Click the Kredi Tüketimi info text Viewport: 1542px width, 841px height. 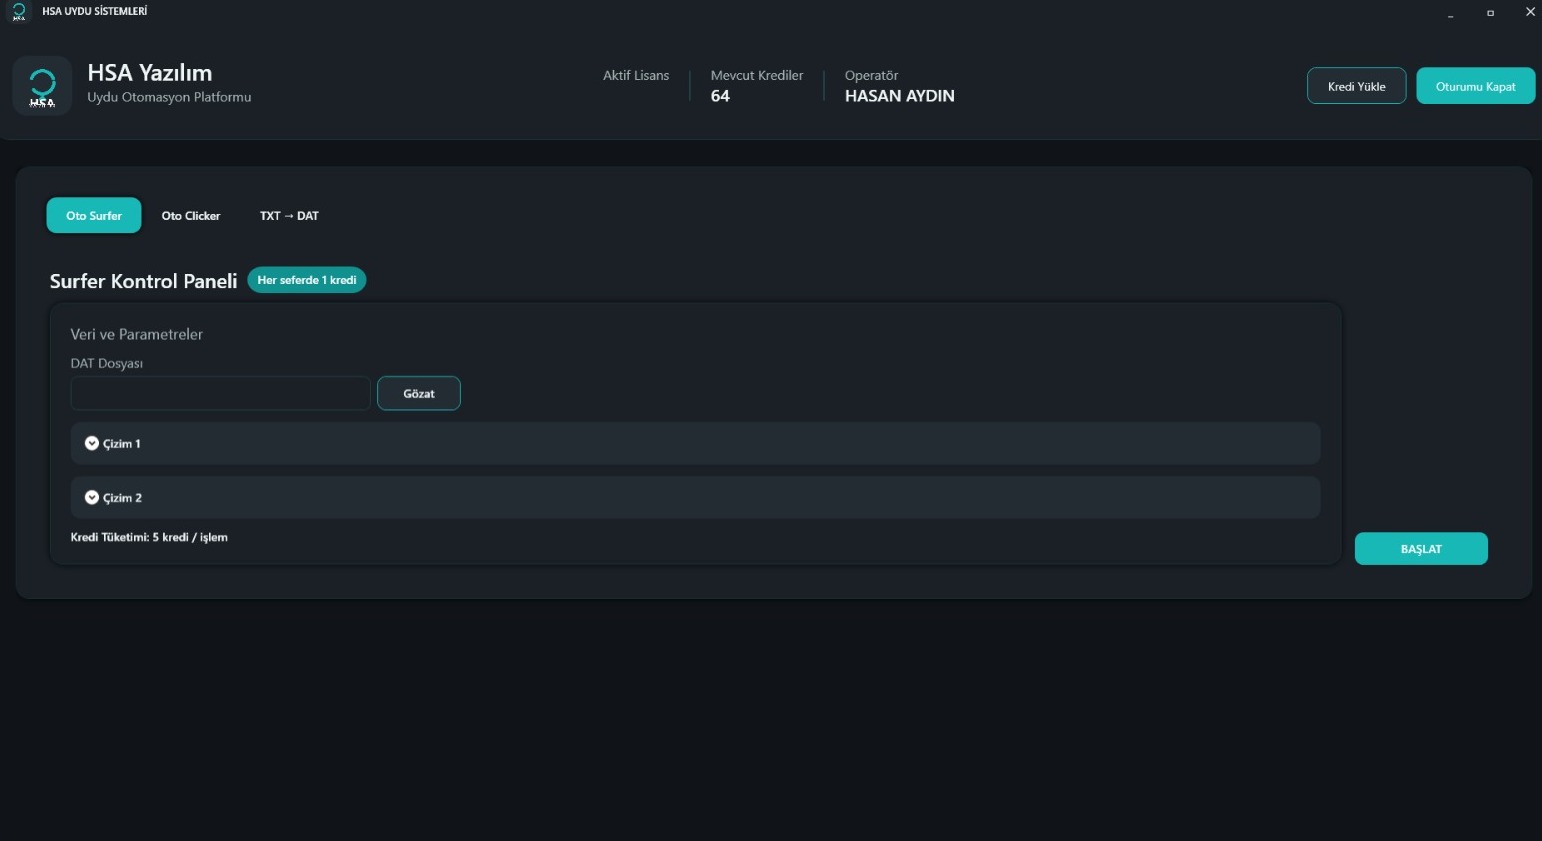149,537
